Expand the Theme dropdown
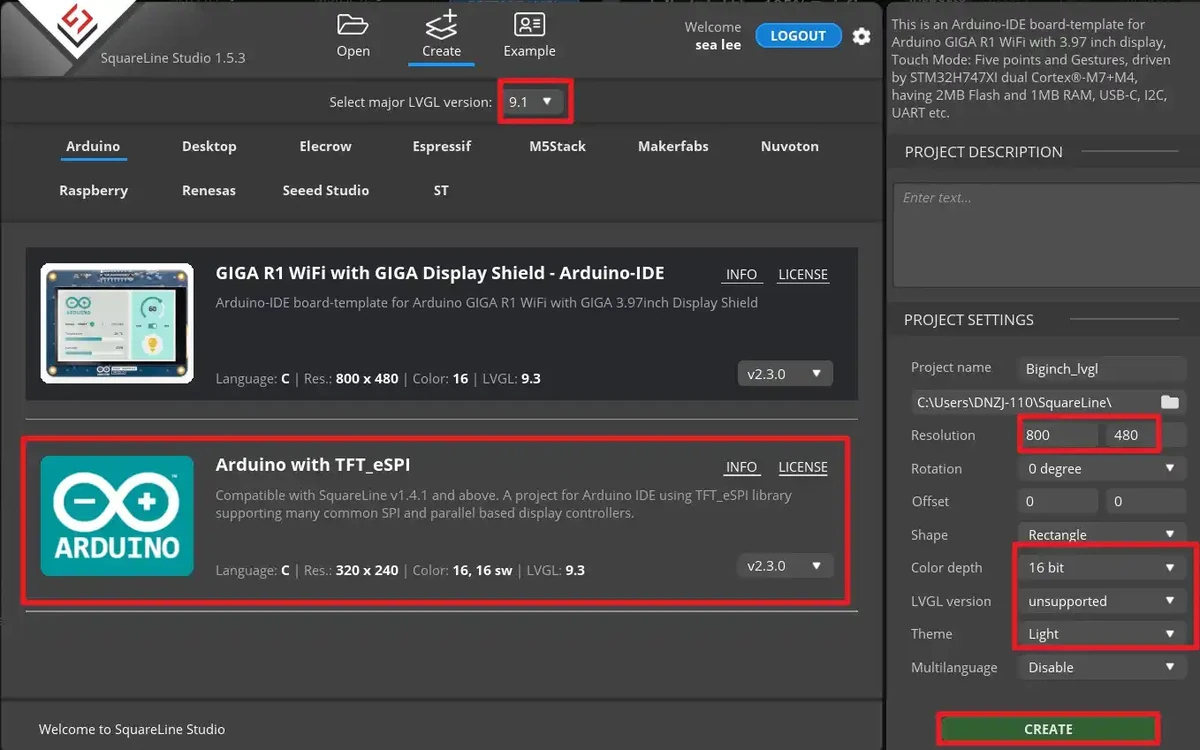Viewport: 1200px width, 750px height. tap(1101, 634)
